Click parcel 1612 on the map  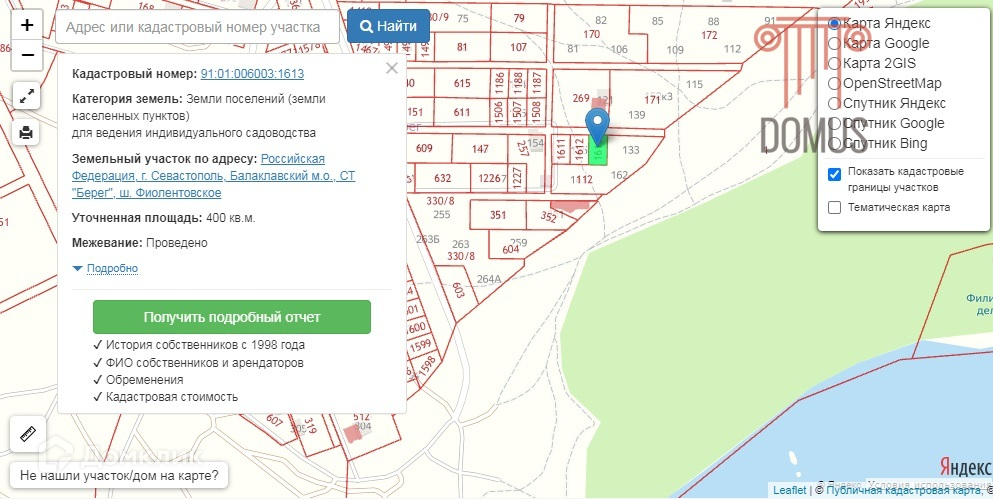[579, 149]
